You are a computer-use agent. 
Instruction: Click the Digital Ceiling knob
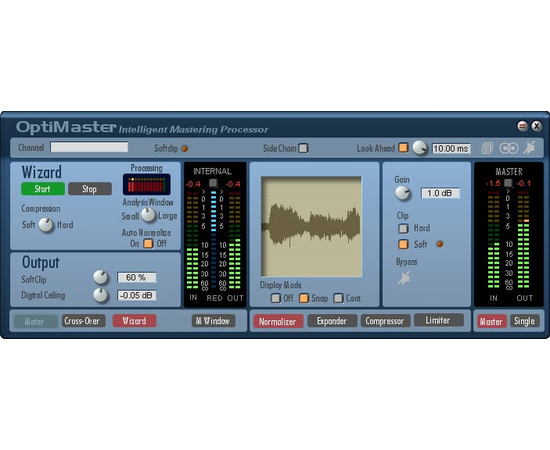(x=101, y=295)
